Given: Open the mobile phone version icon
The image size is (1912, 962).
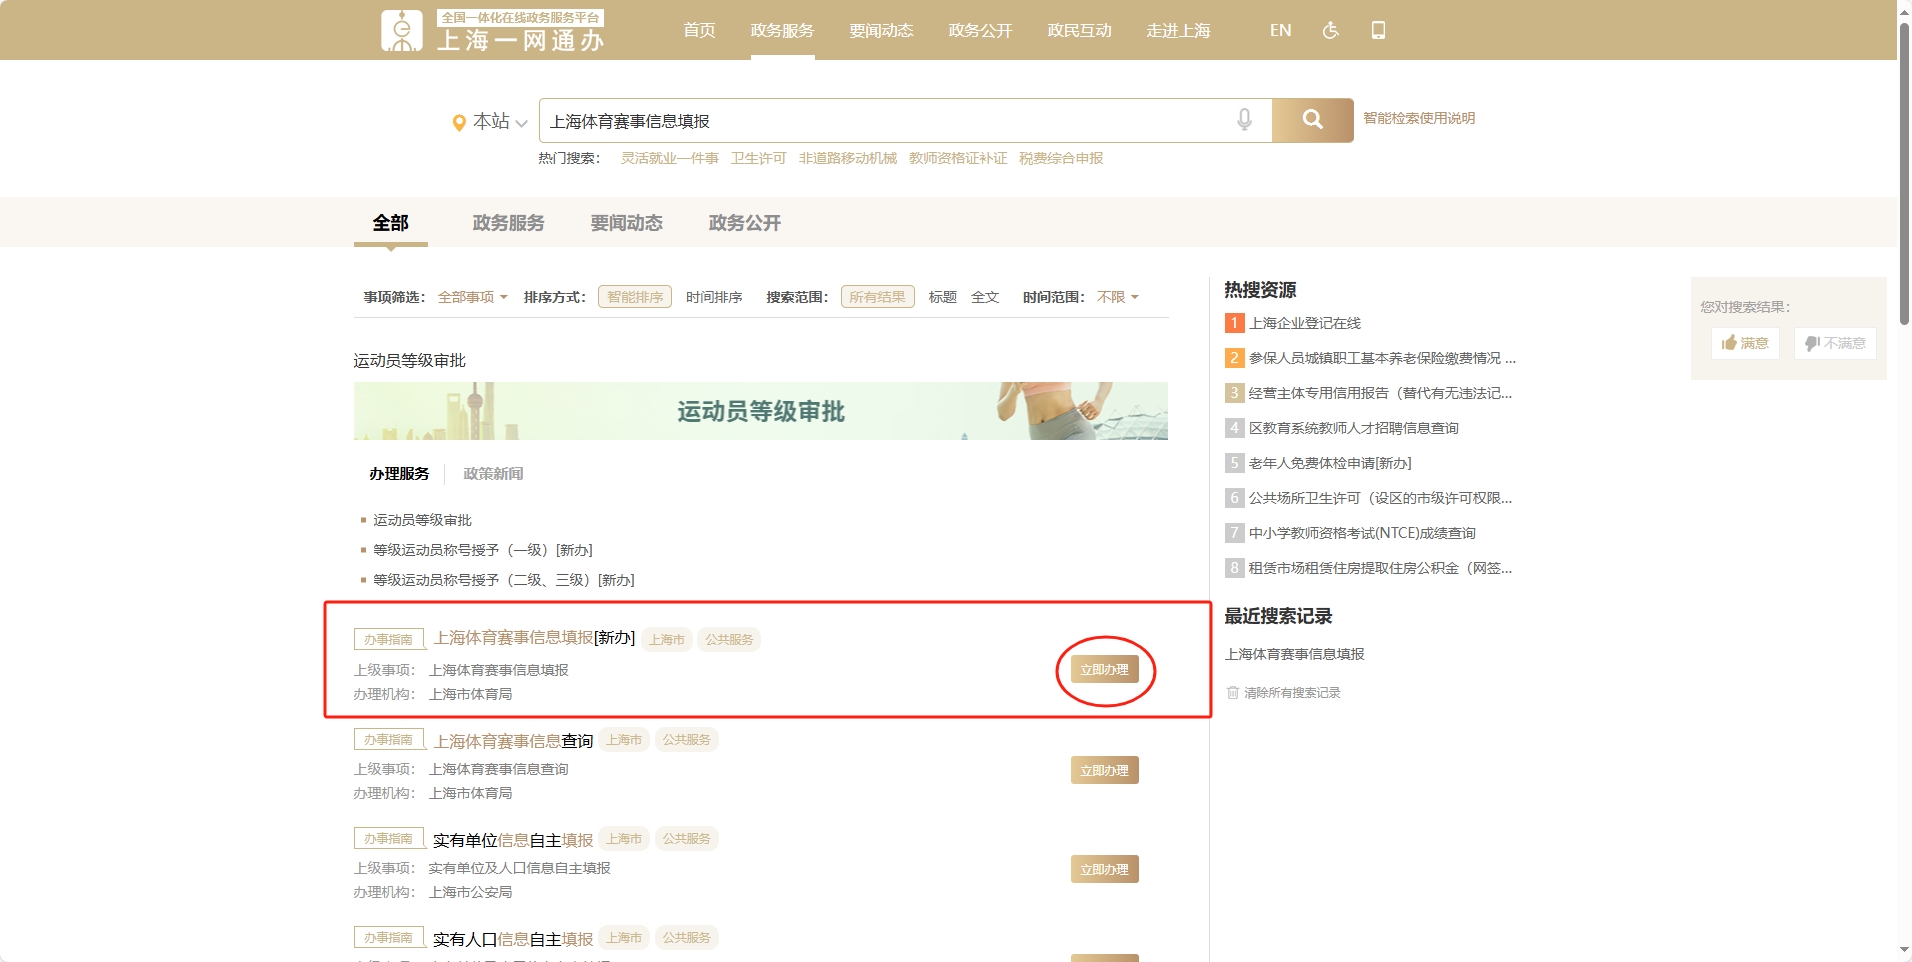Looking at the screenshot, I should pos(1378,30).
